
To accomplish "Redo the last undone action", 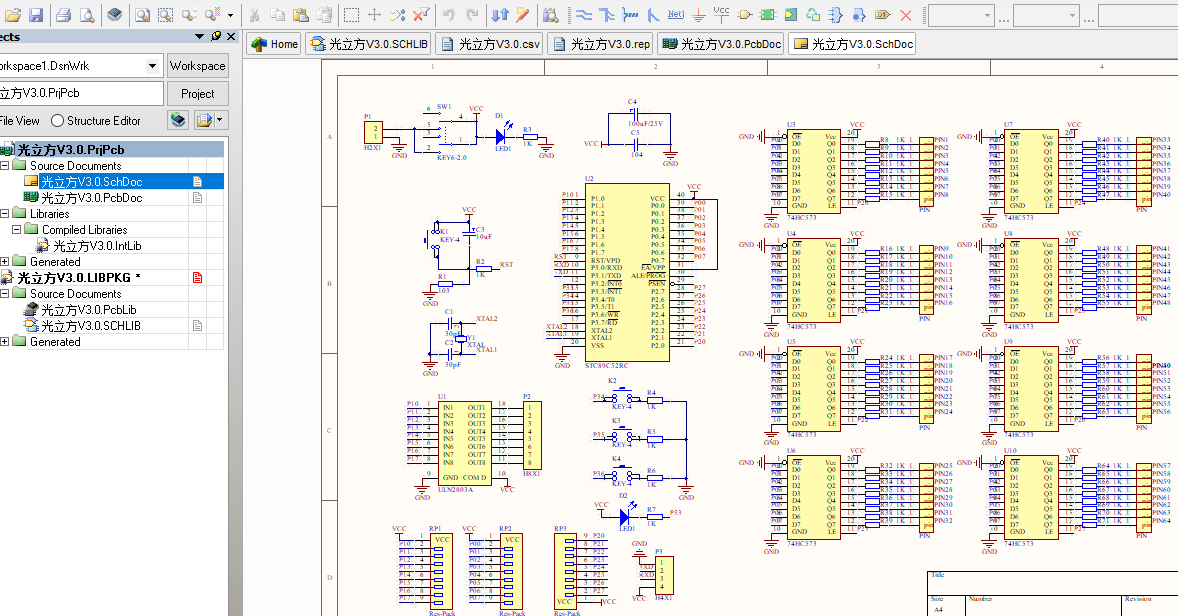I will [472, 14].
